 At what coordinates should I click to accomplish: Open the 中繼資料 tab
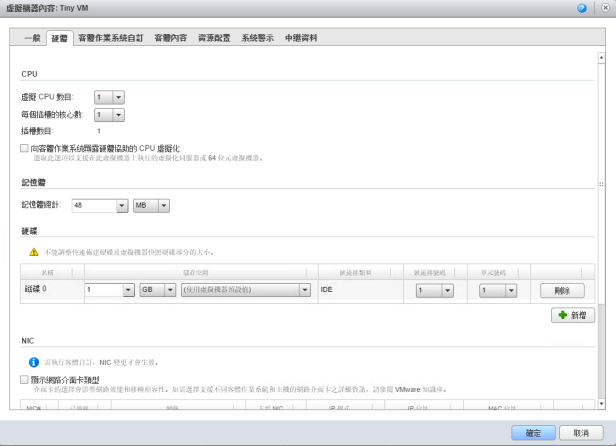pos(301,38)
